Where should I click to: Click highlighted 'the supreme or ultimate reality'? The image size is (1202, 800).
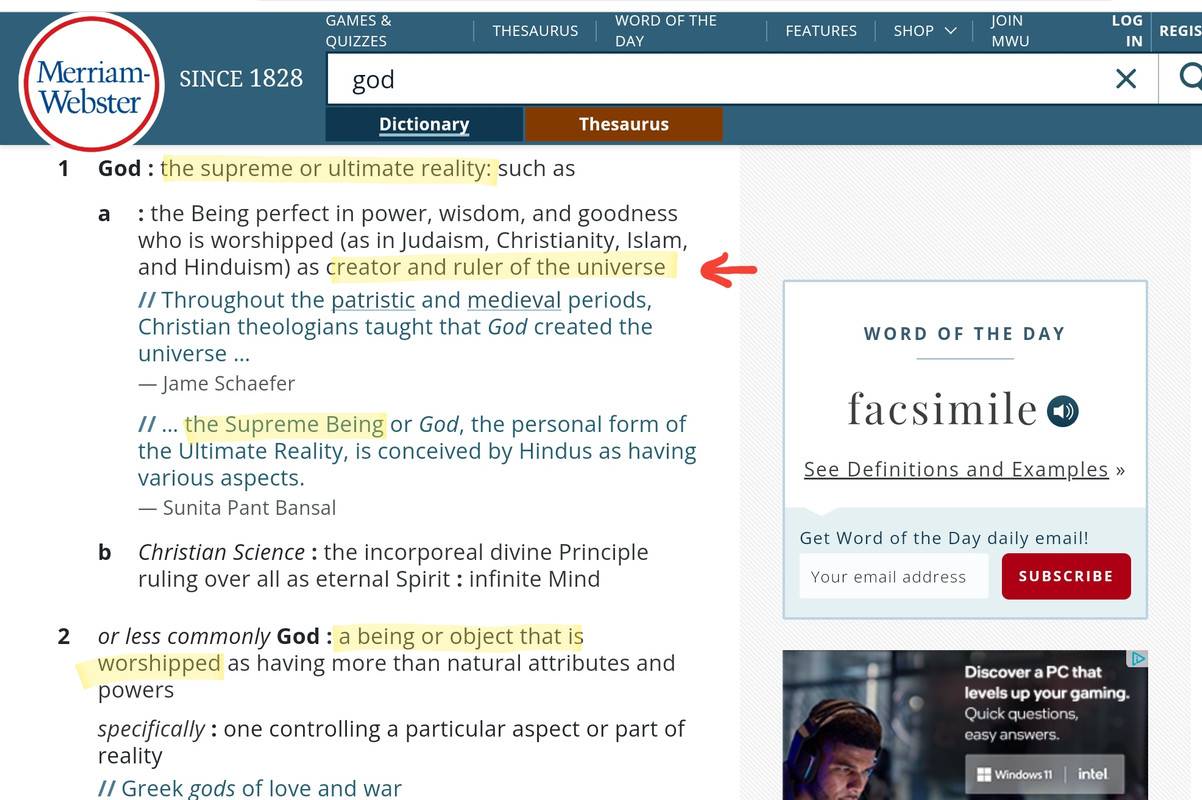click(x=328, y=168)
